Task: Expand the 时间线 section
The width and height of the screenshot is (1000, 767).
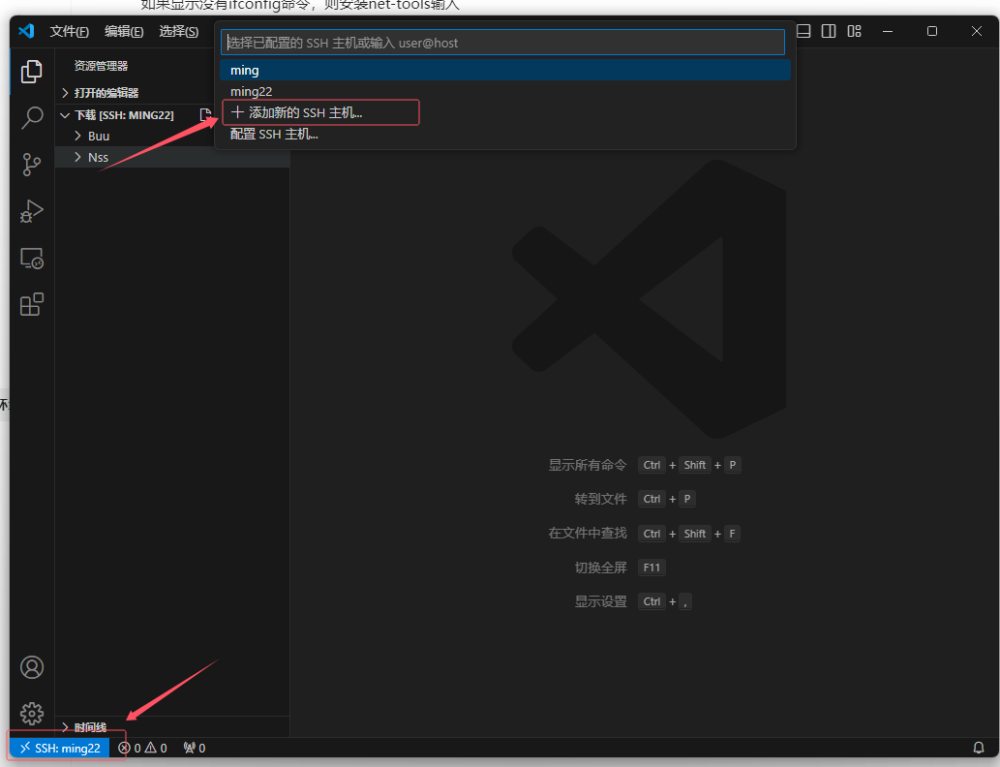Action: [x=90, y=727]
